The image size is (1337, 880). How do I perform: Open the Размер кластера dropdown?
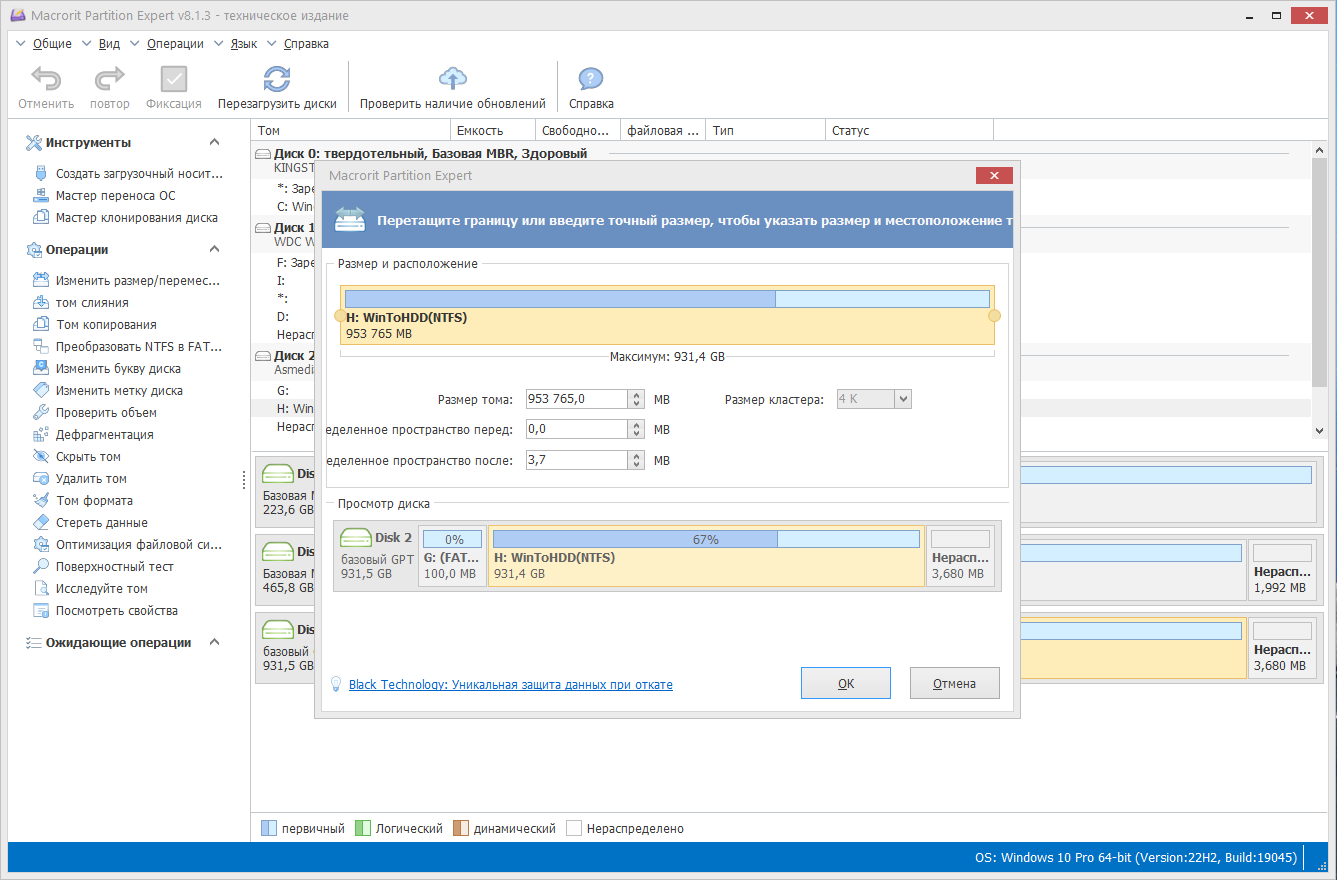coord(903,399)
